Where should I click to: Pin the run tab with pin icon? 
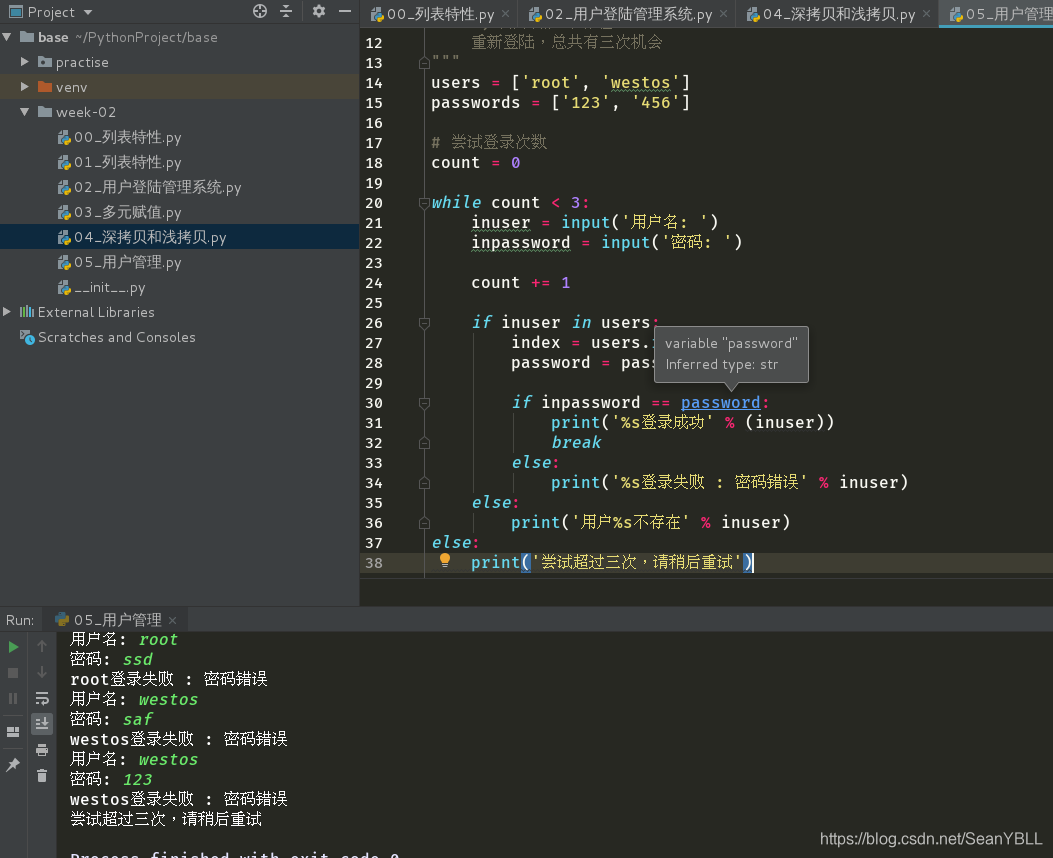pos(13,764)
